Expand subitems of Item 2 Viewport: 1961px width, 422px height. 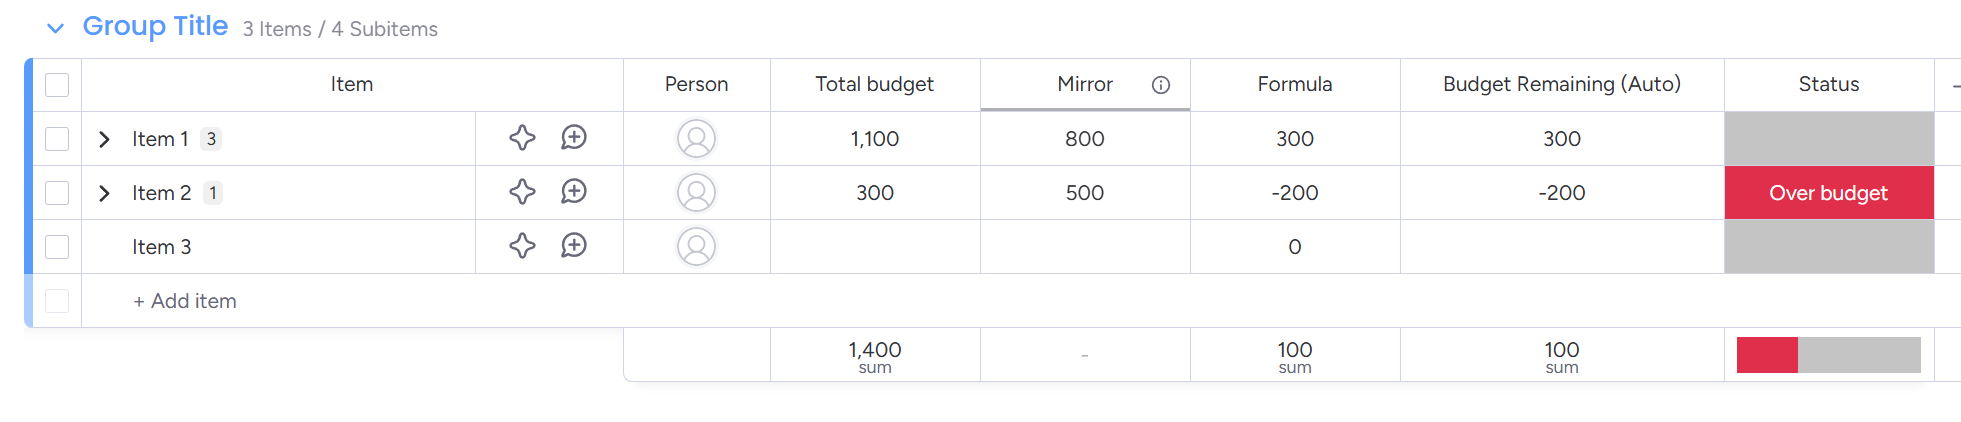tap(104, 193)
